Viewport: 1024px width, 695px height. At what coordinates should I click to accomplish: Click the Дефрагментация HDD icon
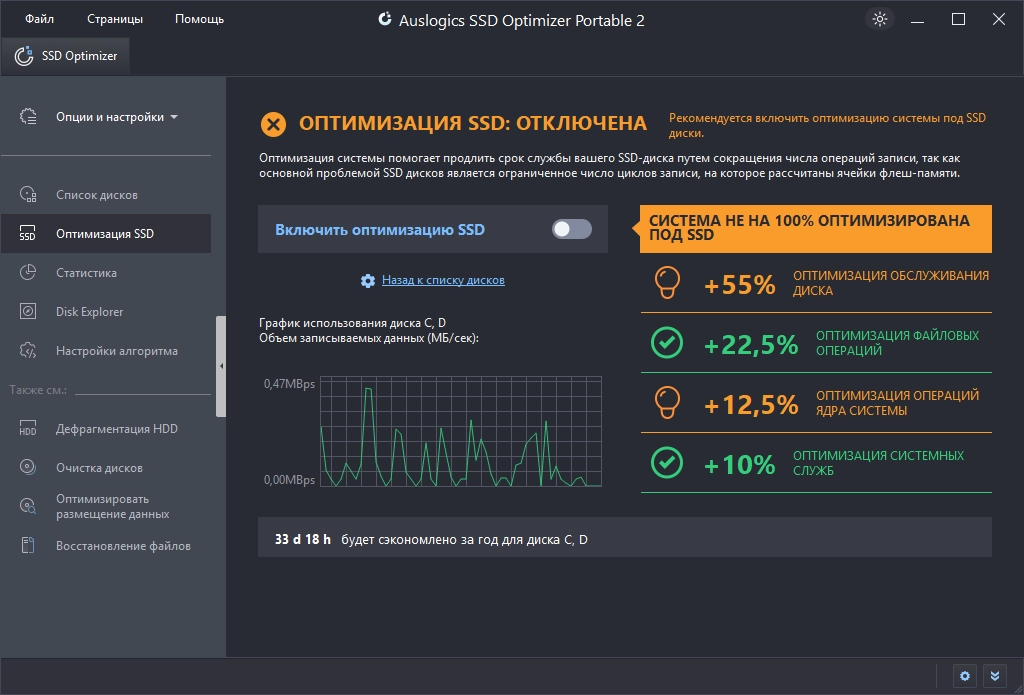pos(27,428)
